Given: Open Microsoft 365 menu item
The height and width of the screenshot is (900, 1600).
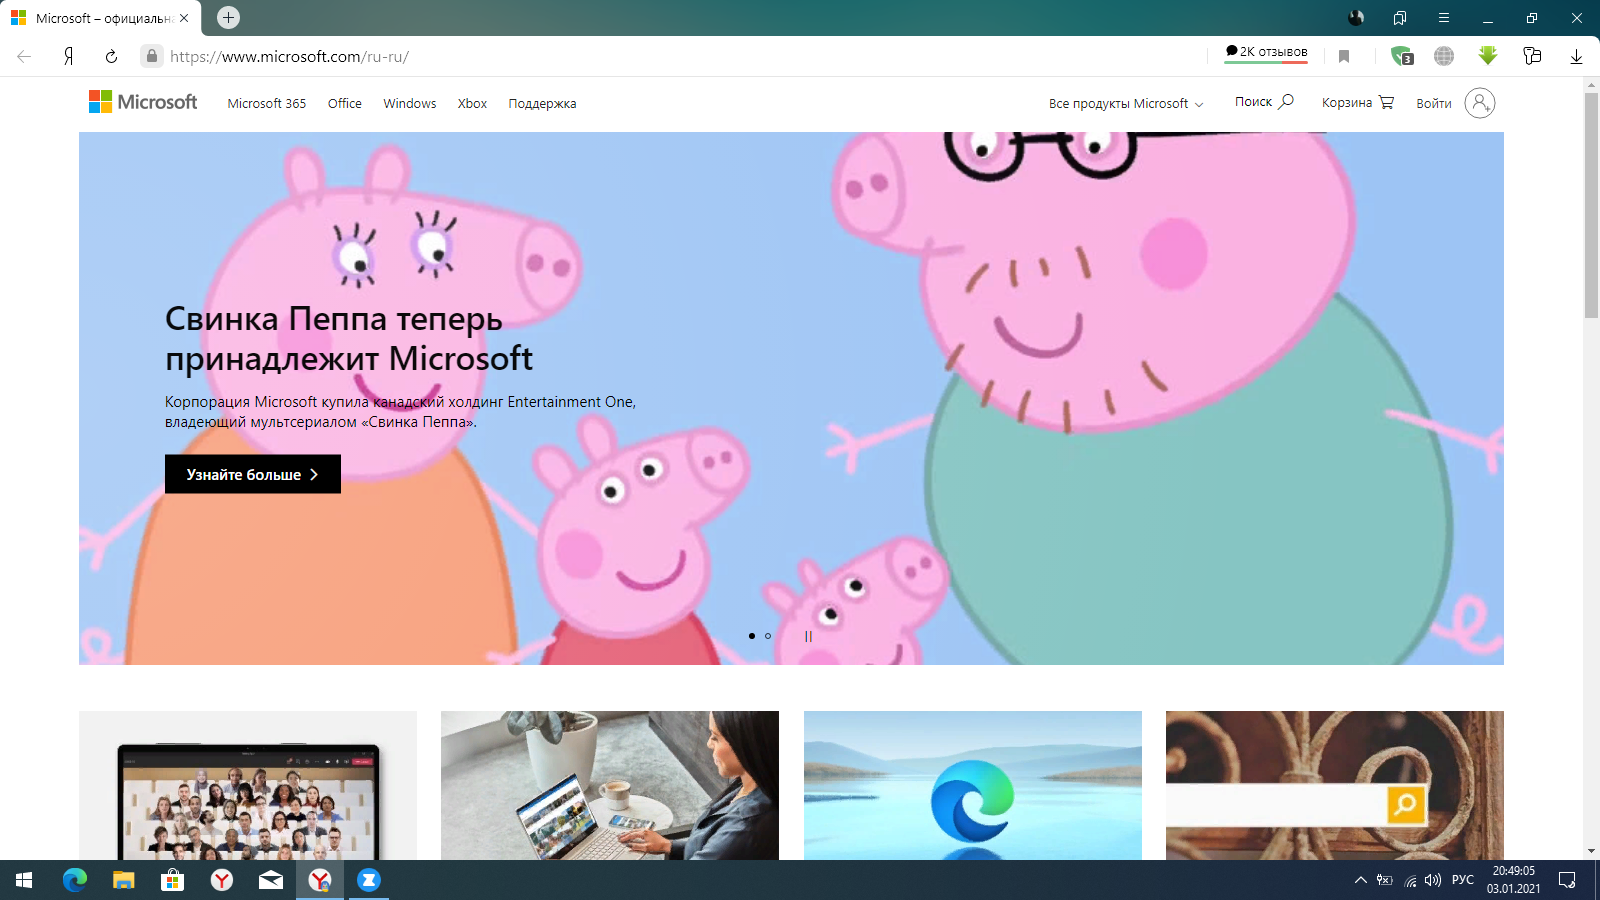Looking at the screenshot, I should pyautogui.click(x=266, y=103).
